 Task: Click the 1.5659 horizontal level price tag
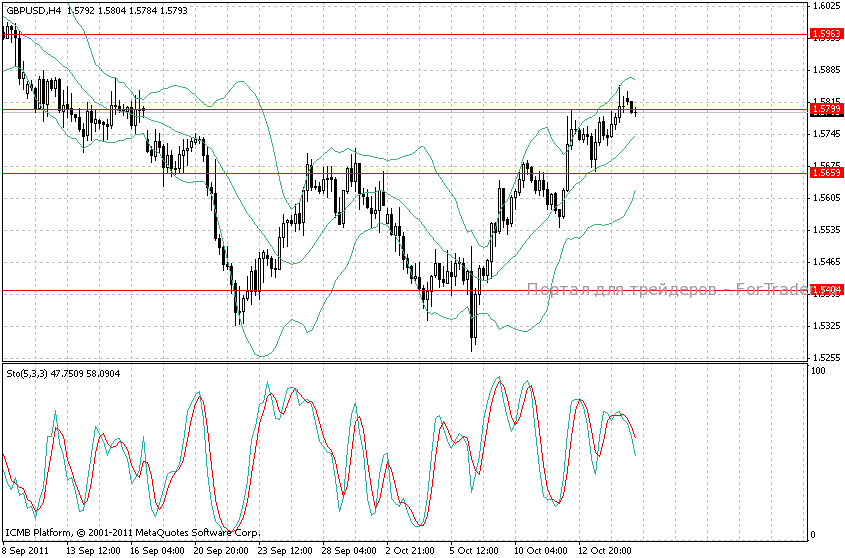[826, 173]
